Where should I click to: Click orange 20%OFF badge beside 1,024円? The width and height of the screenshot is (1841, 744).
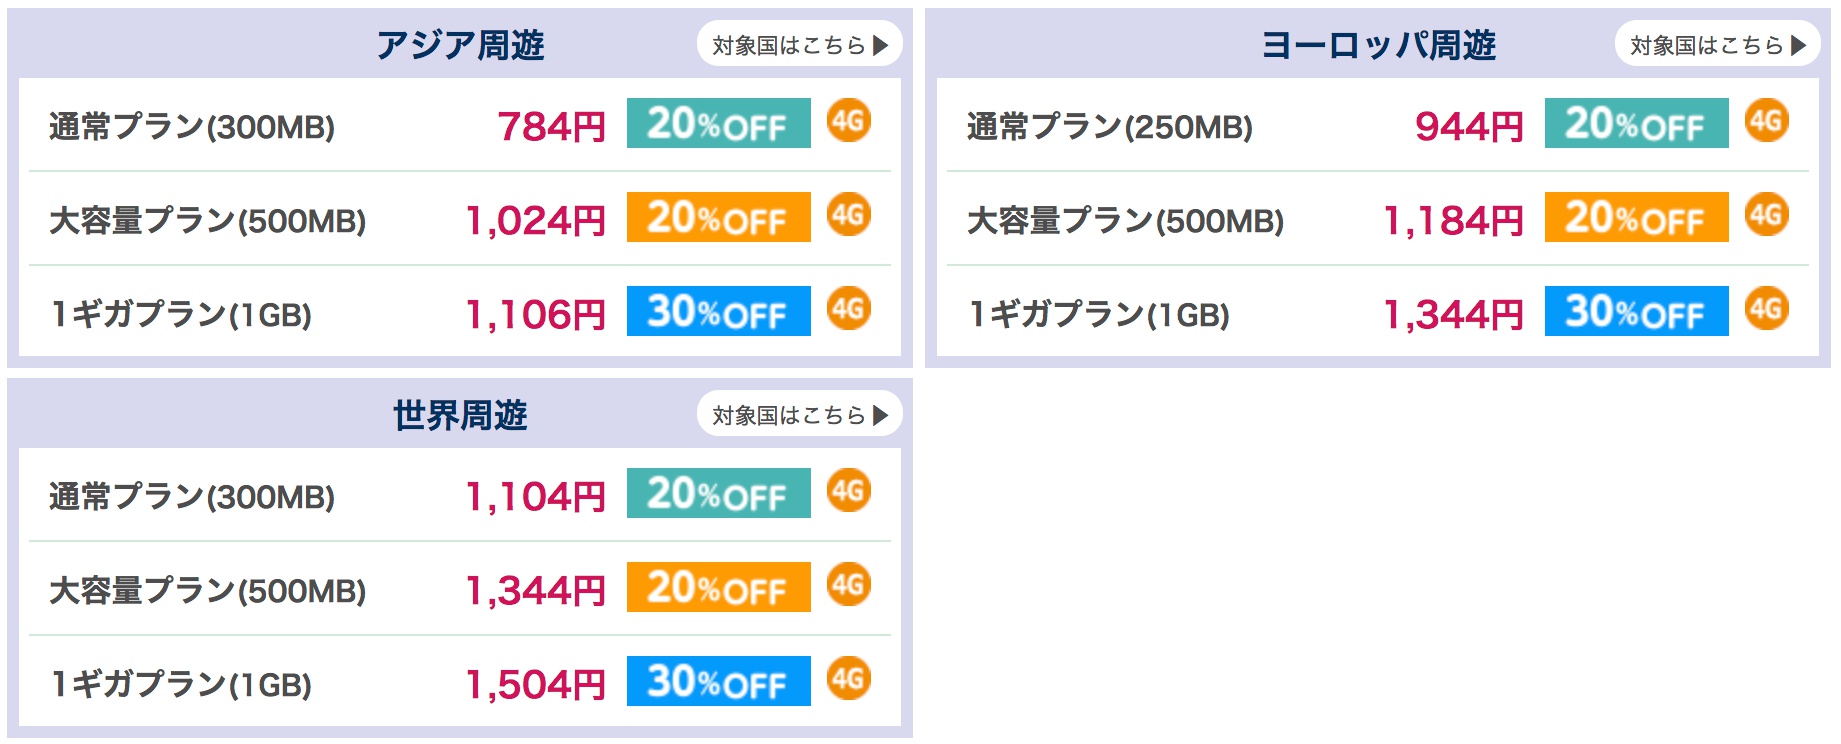click(x=719, y=217)
